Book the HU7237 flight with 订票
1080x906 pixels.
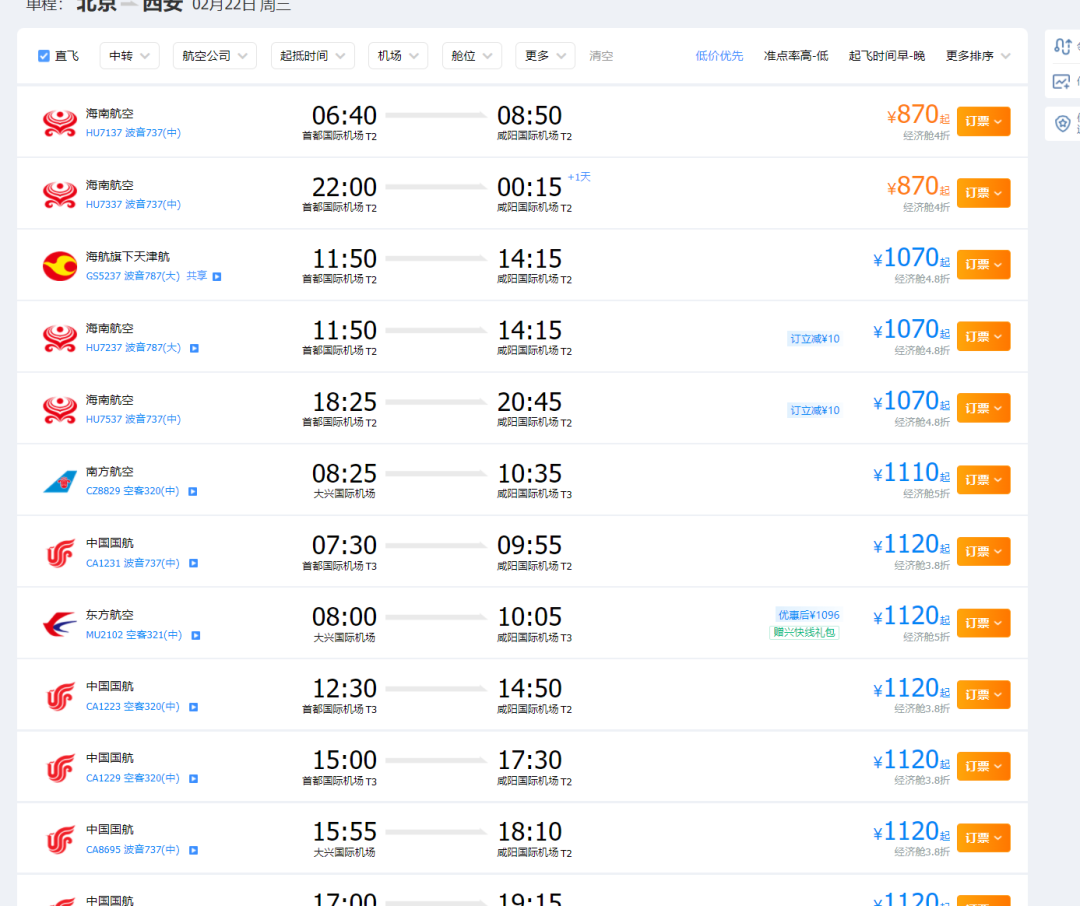pyautogui.click(x=984, y=336)
